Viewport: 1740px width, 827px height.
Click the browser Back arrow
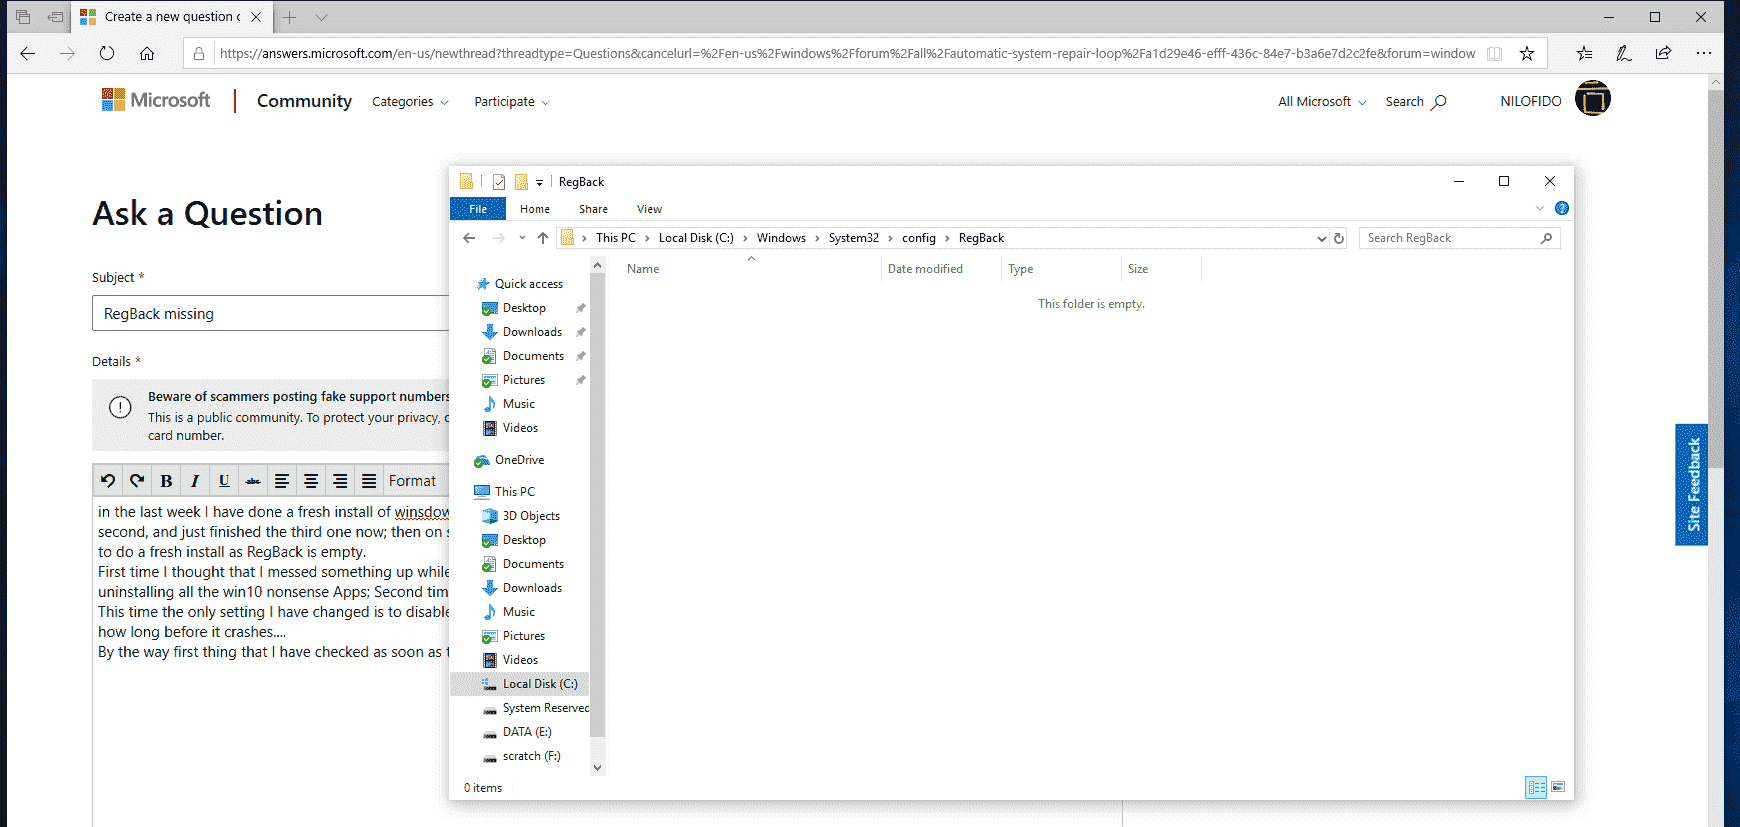coord(28,53)
